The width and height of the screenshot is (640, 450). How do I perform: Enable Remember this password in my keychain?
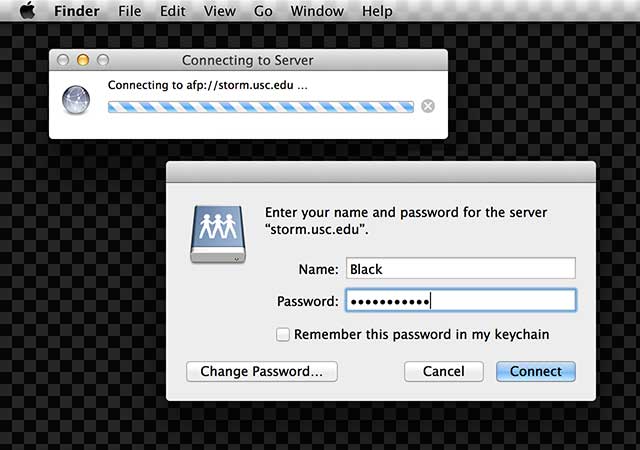click(x=284, y=334)
